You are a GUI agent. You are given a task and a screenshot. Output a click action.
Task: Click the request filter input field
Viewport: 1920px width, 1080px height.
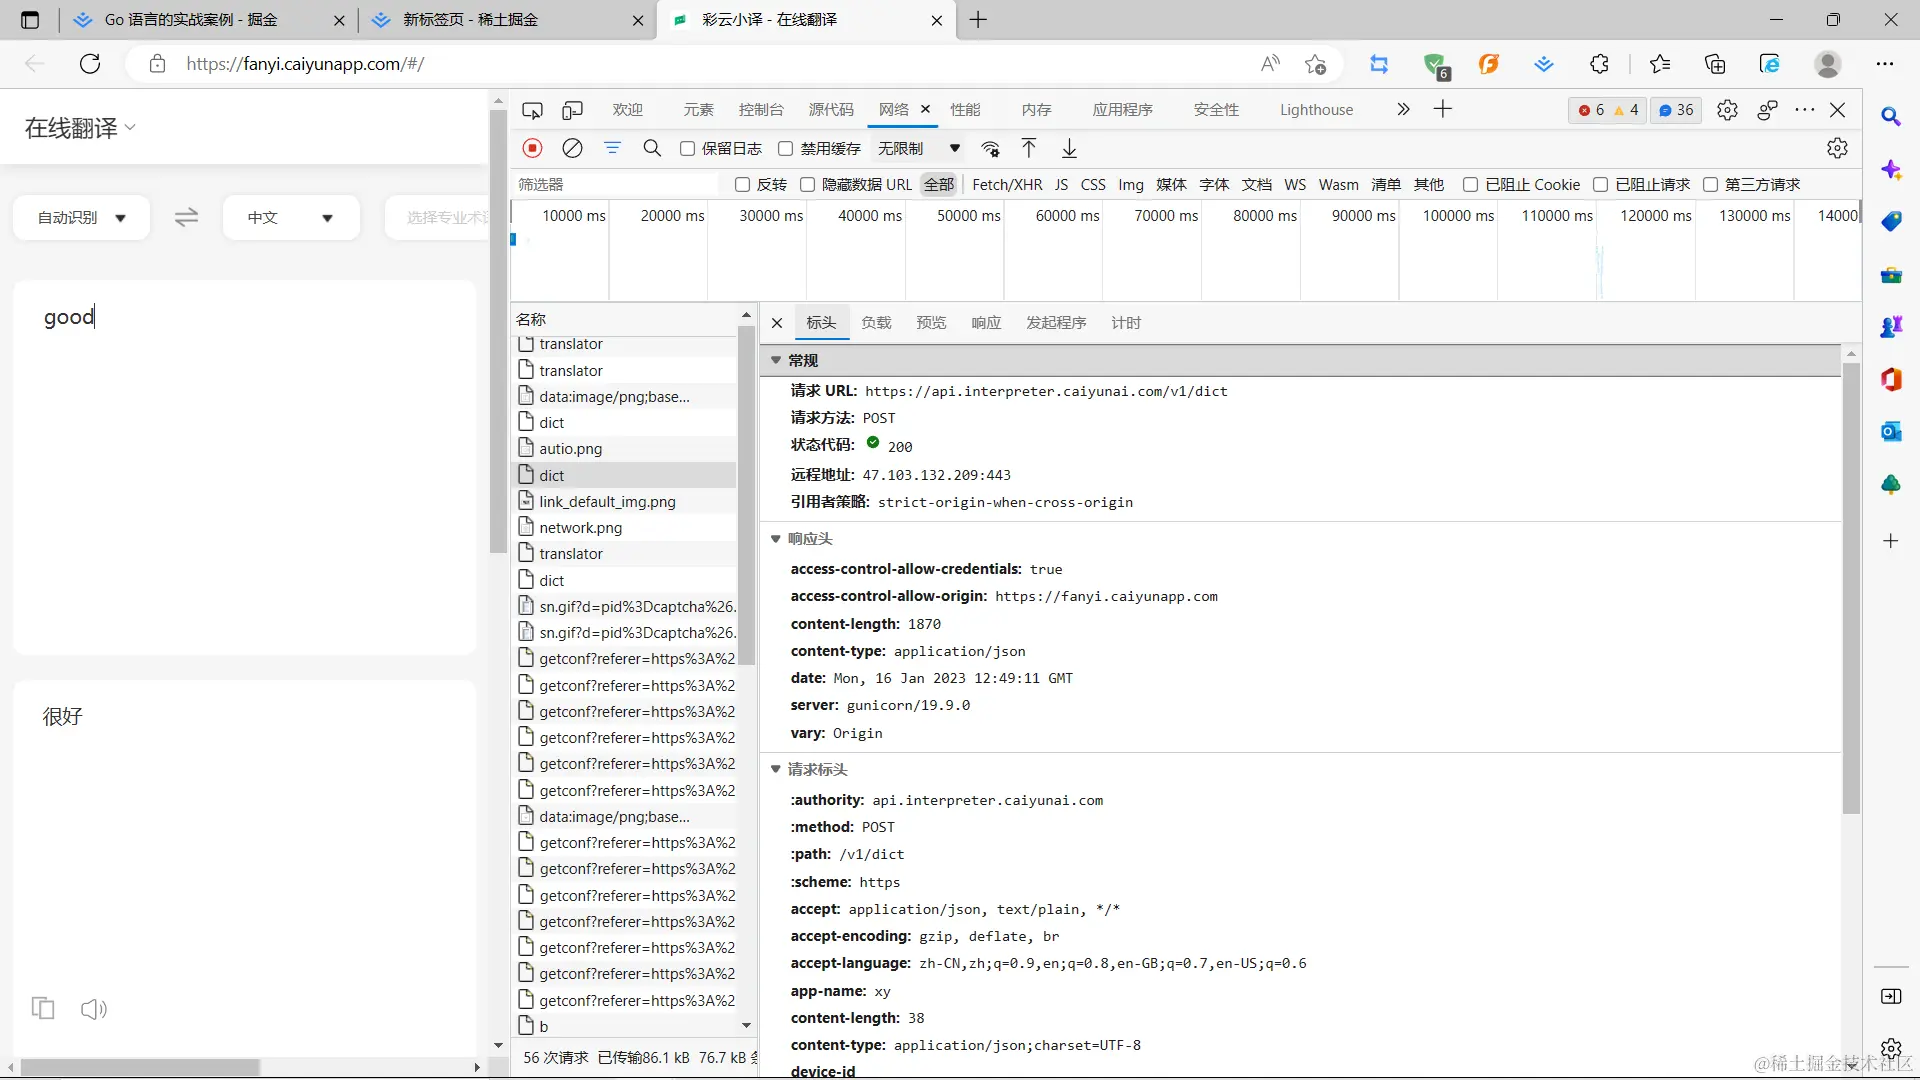[617, 185]
